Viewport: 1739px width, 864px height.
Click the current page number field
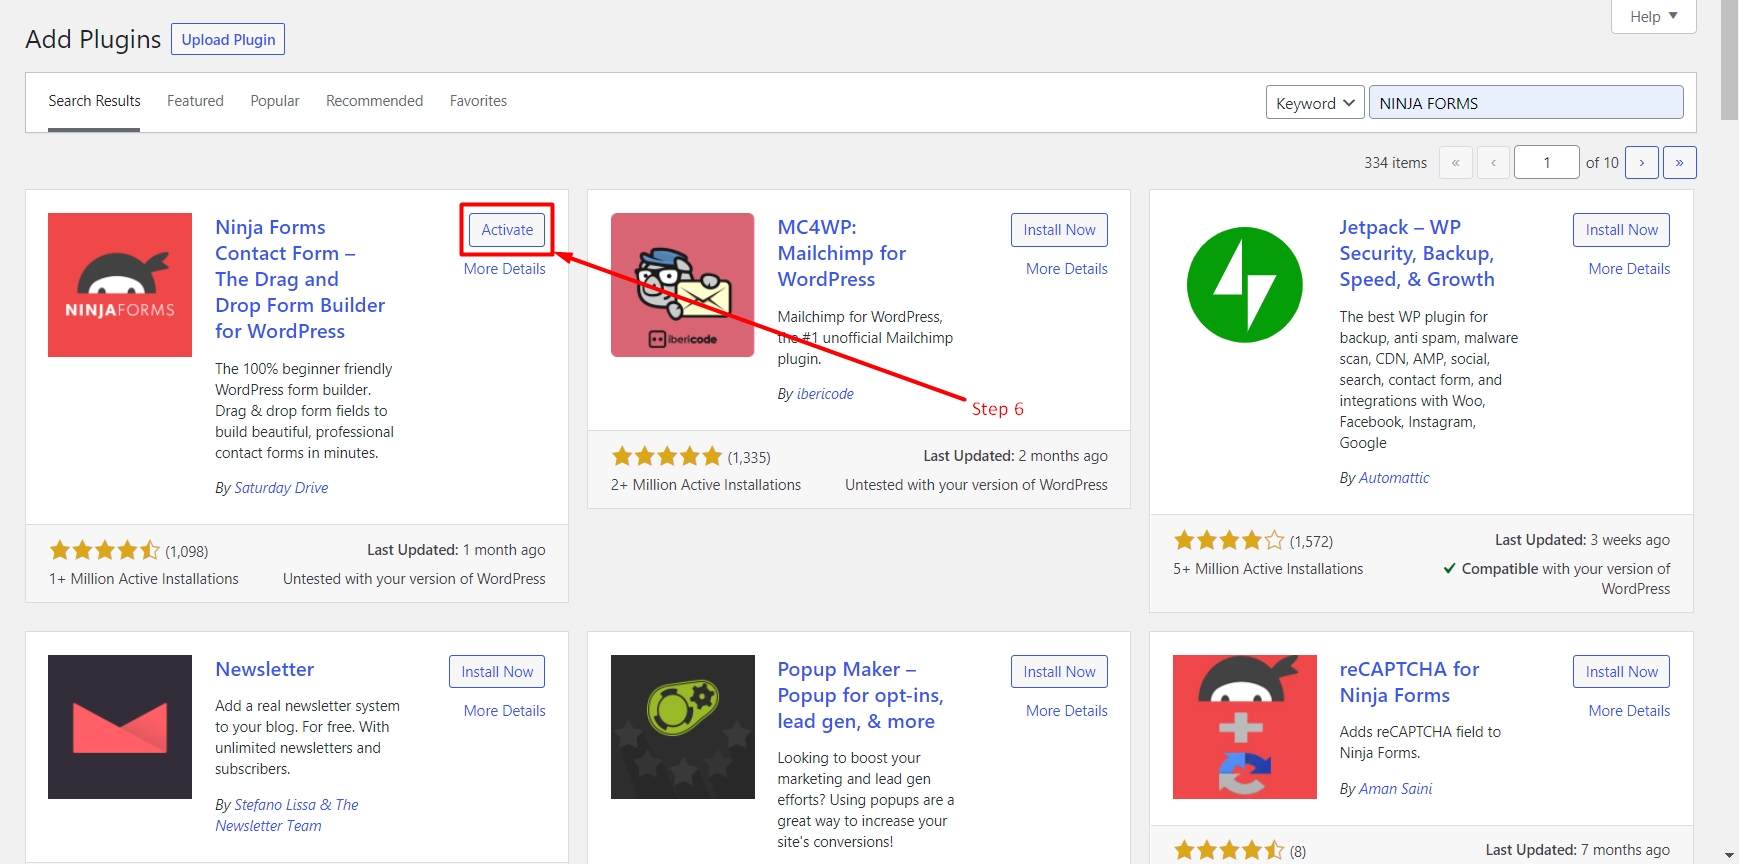pos(1546,162)
